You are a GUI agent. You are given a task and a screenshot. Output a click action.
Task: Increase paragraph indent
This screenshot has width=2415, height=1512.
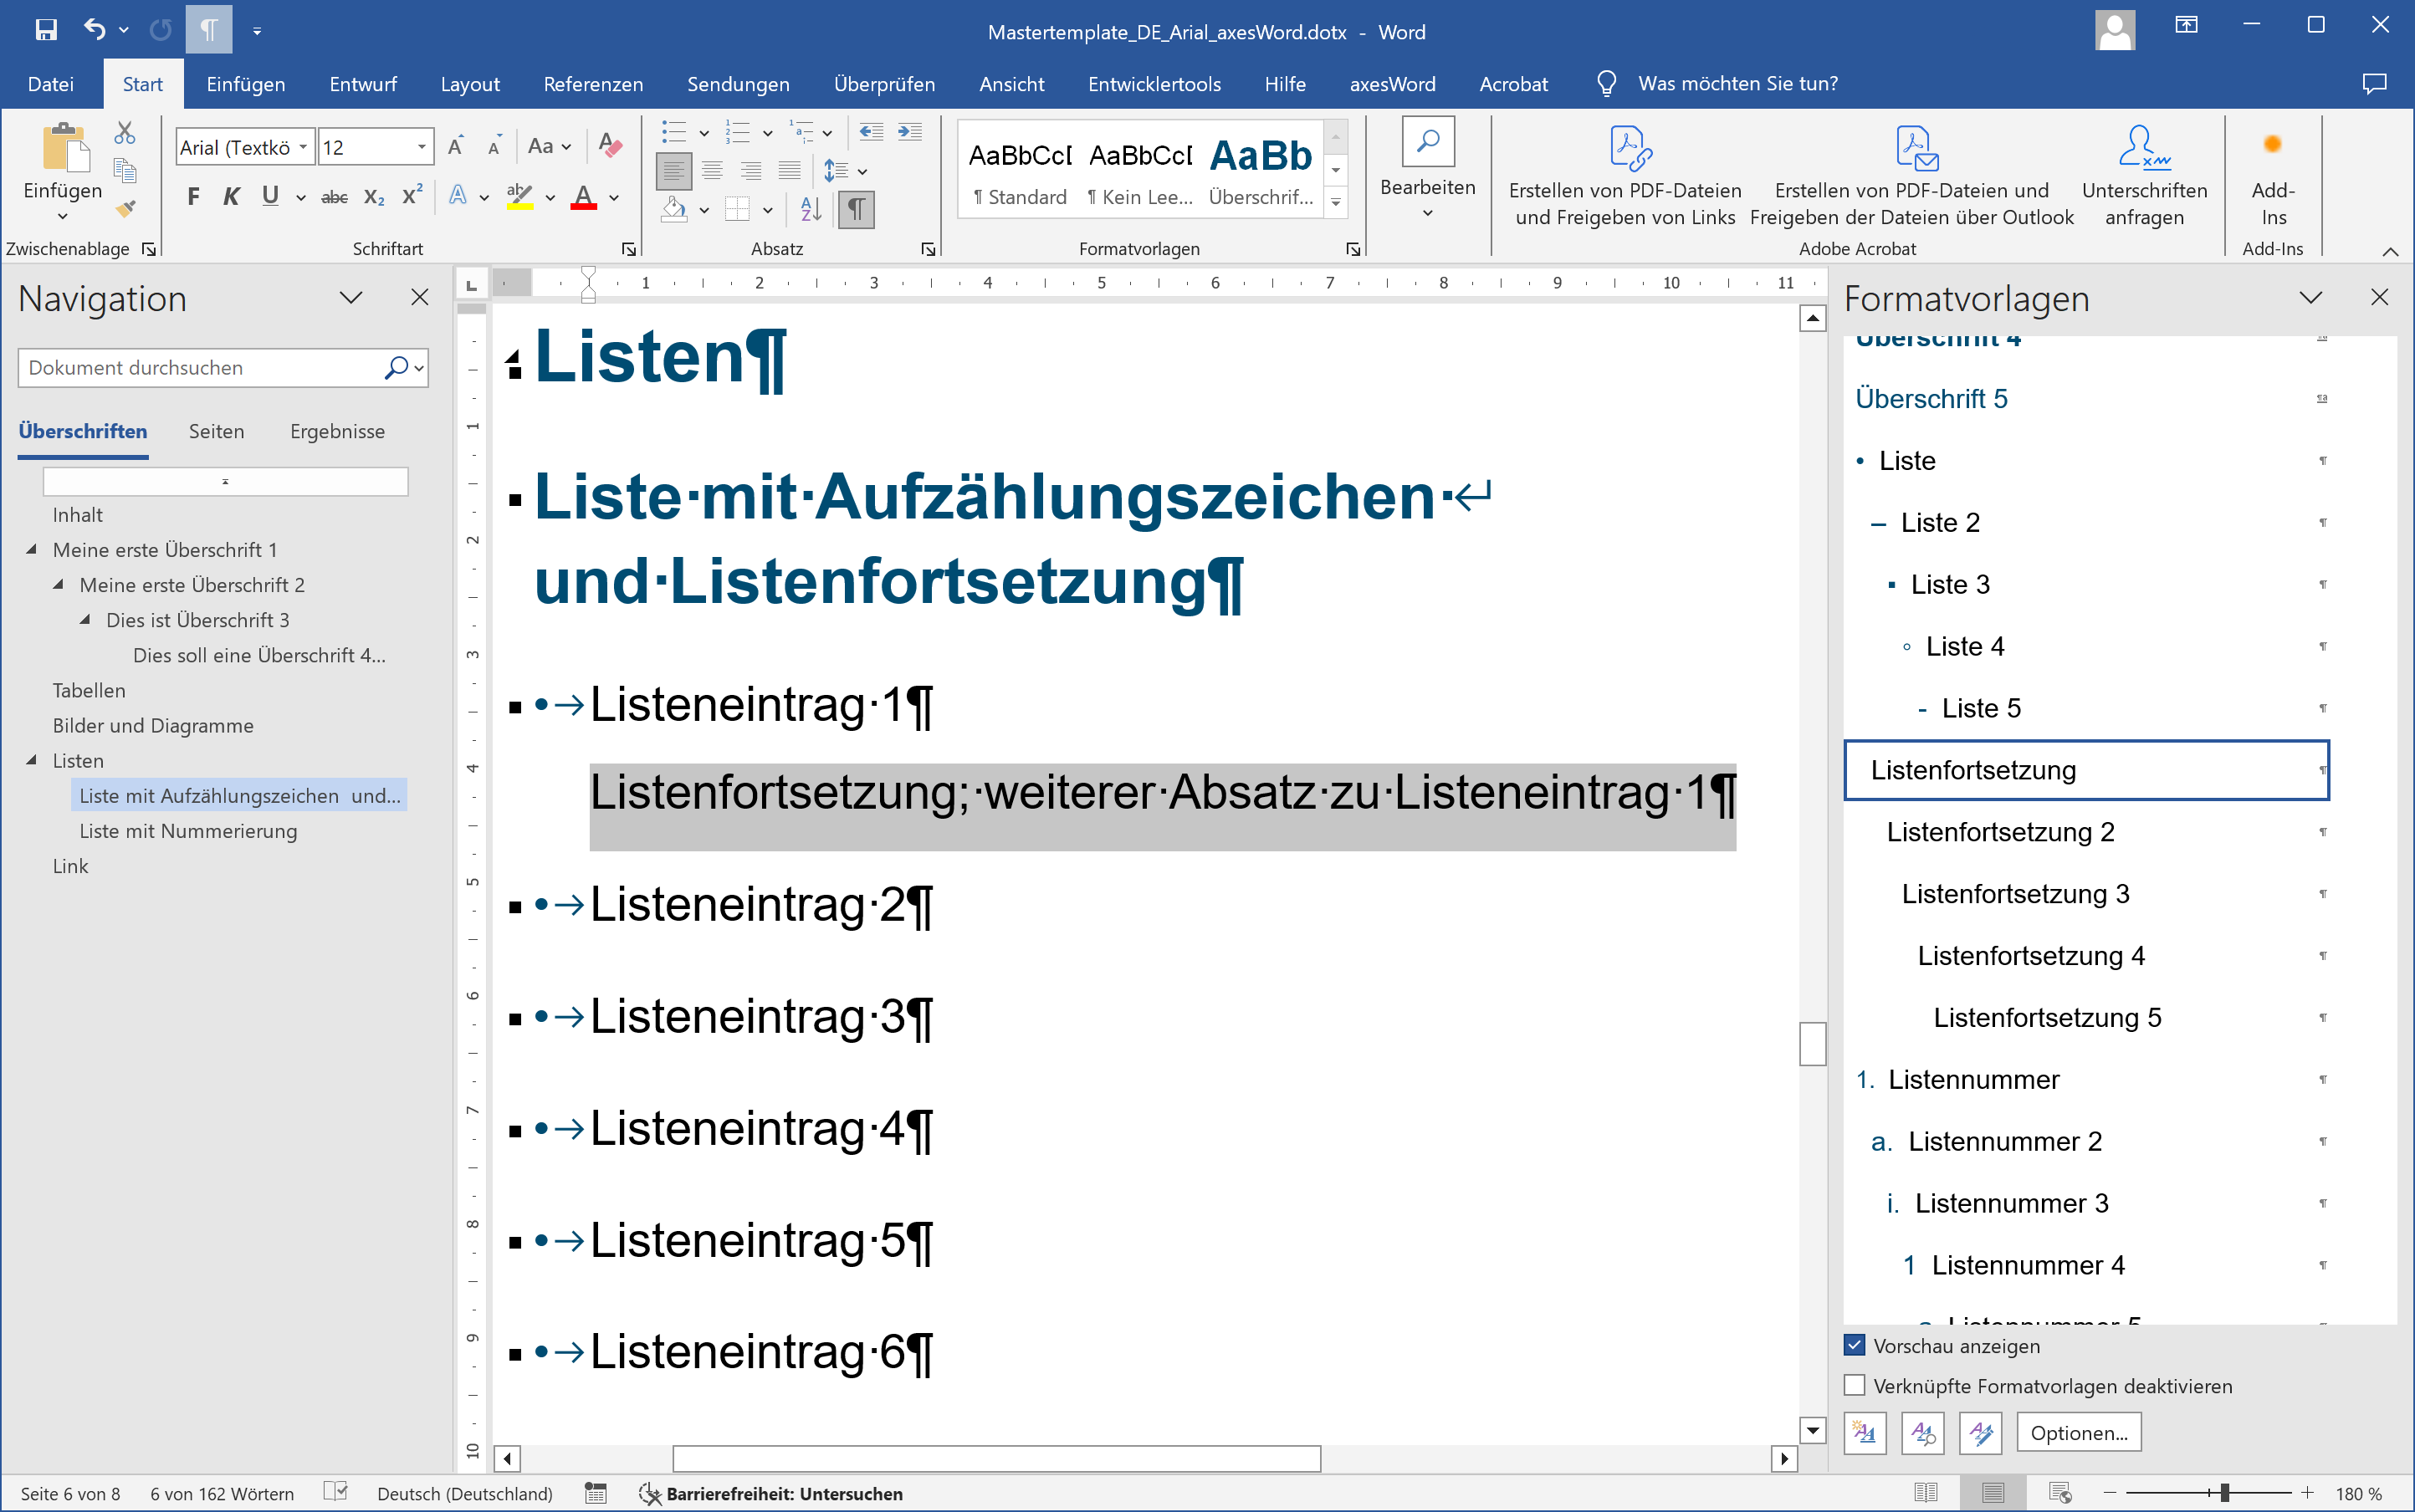pos(910,132)
